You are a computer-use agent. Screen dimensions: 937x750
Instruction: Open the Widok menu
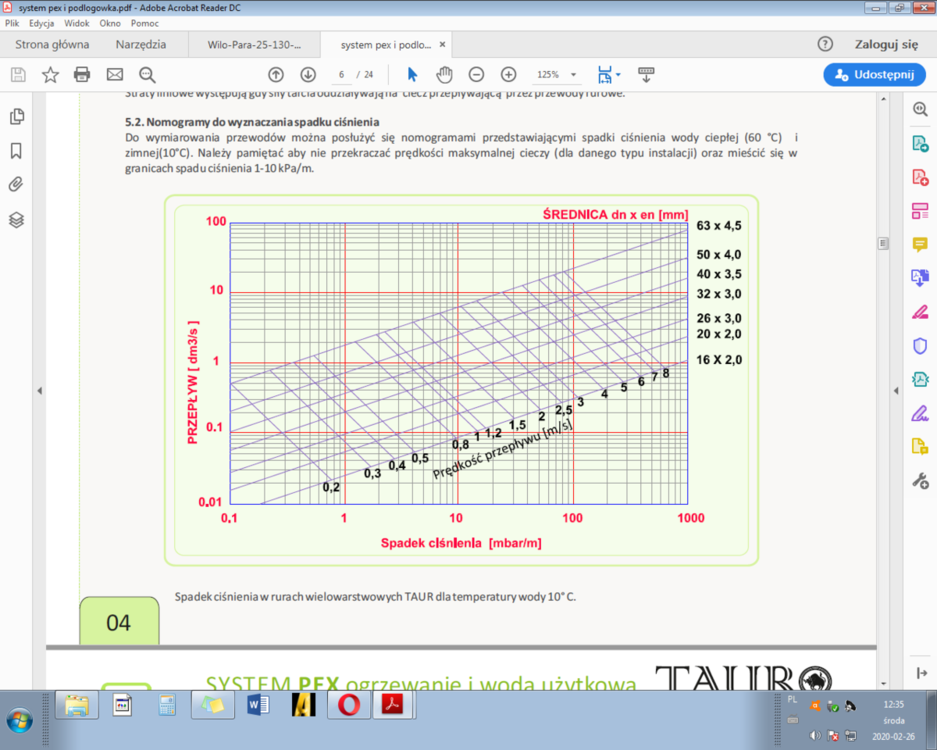coord(77,23)
